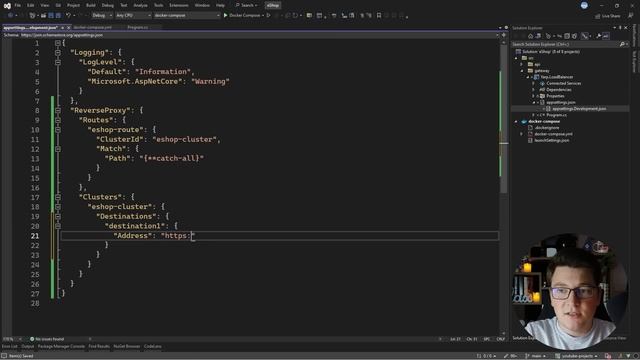Screen dimensions: 640x360
Task: Click the Solution Explorer search magnifier icon
Action: point(622,44)
